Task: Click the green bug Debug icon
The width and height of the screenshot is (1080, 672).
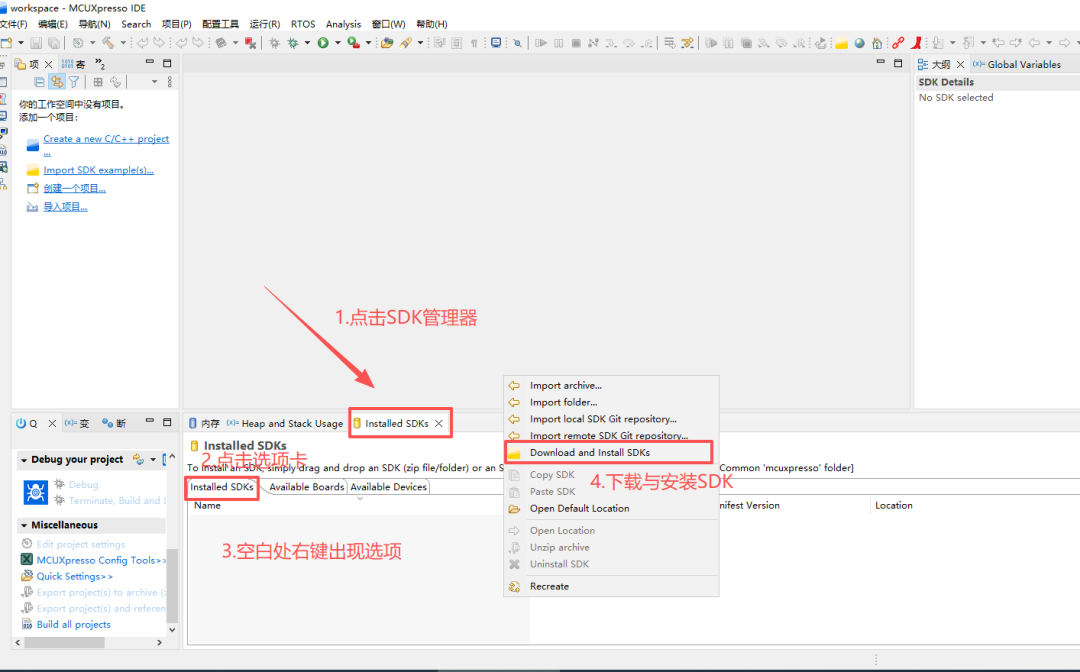Action: click(293, 43)
